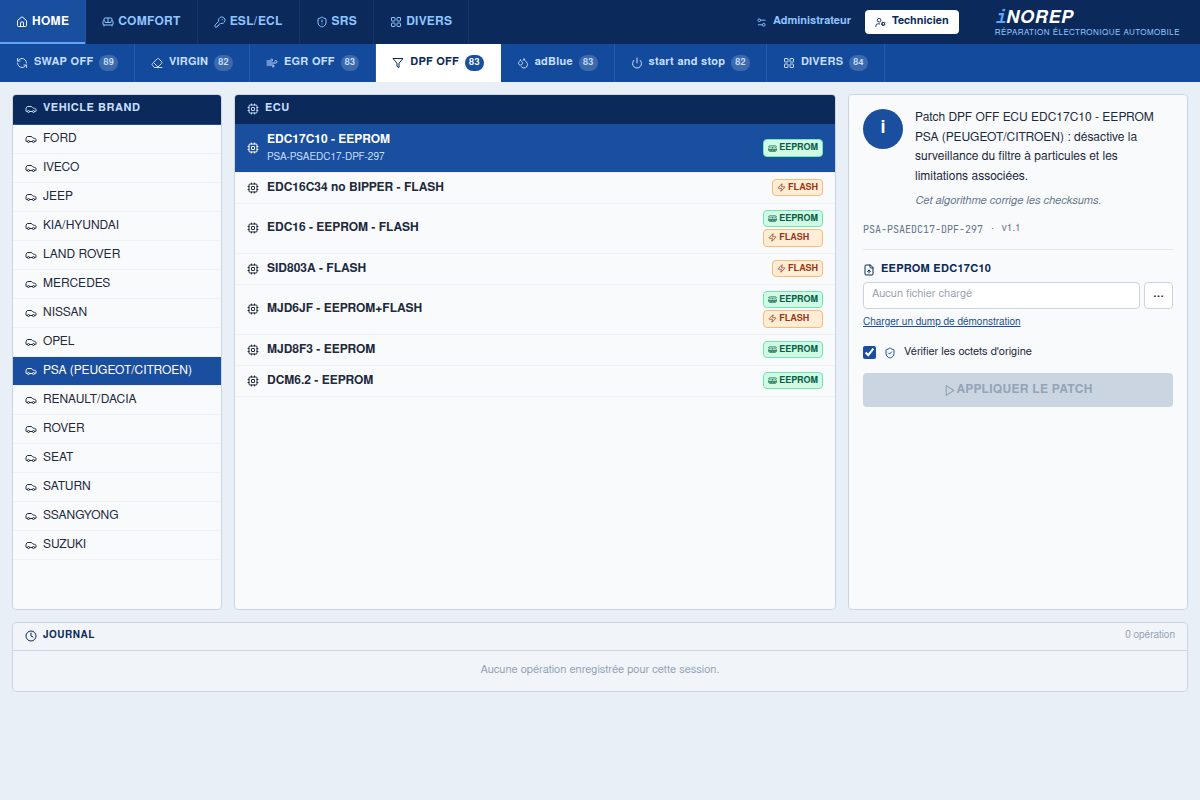Click PSA-PSAEDC17-DPF-297 patch identifier
This screenshot has height=800, width=1200.
coord(923,229)
